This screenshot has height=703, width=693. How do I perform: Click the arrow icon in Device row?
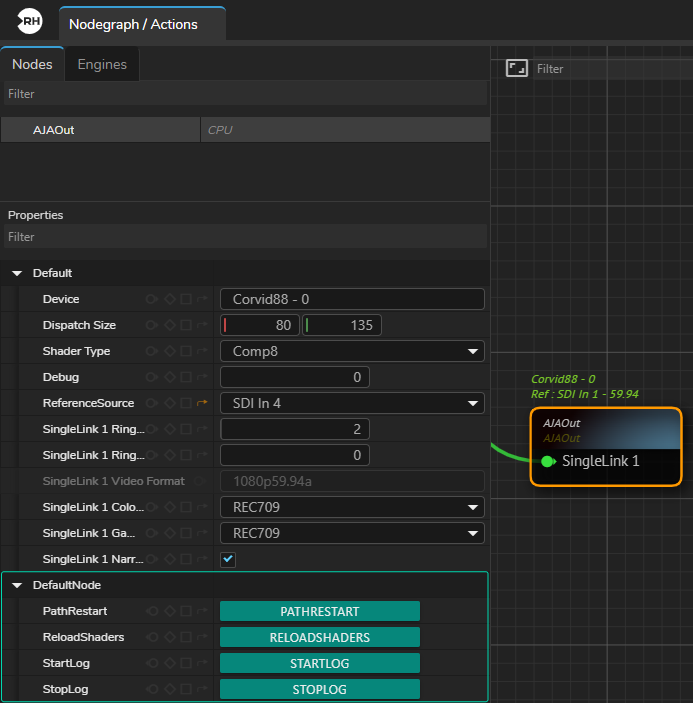coord(202,299)
